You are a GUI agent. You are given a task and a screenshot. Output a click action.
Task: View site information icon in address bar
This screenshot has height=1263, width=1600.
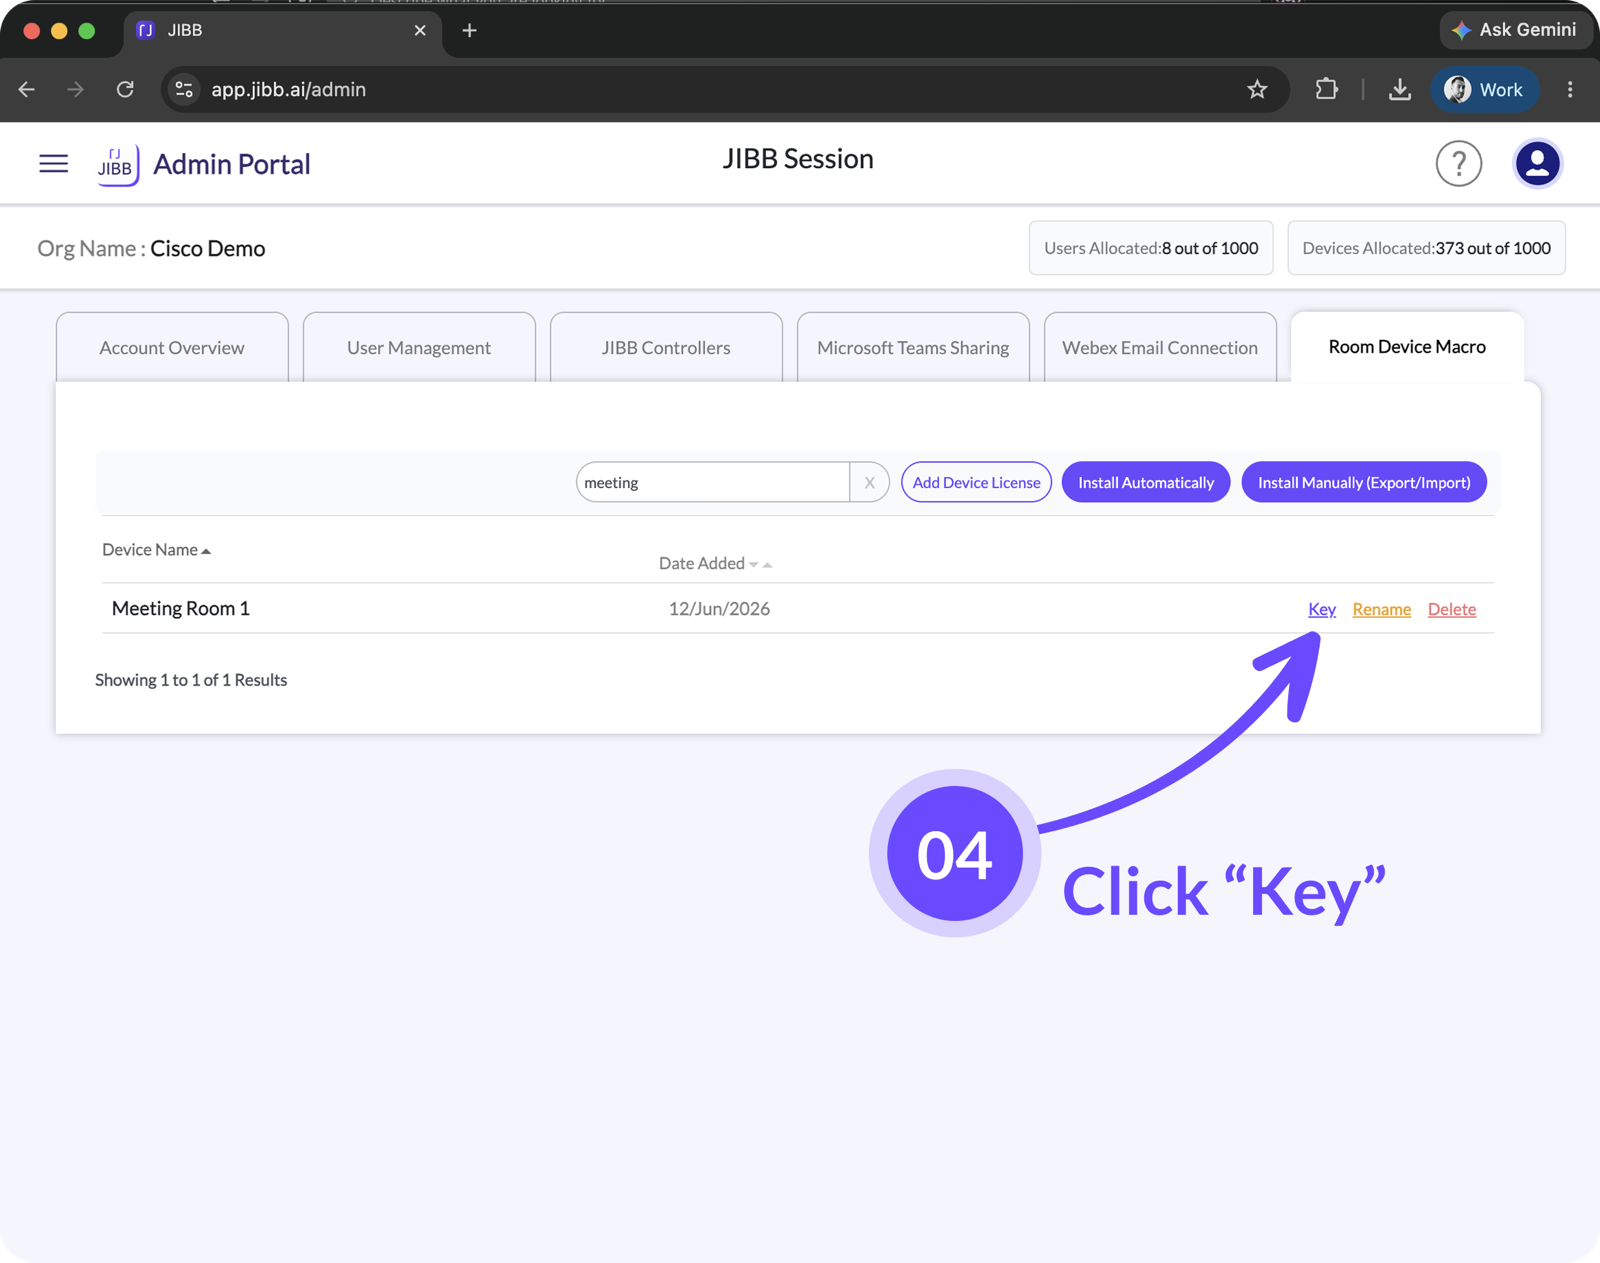pyautogui.click(x=184, y=89)
